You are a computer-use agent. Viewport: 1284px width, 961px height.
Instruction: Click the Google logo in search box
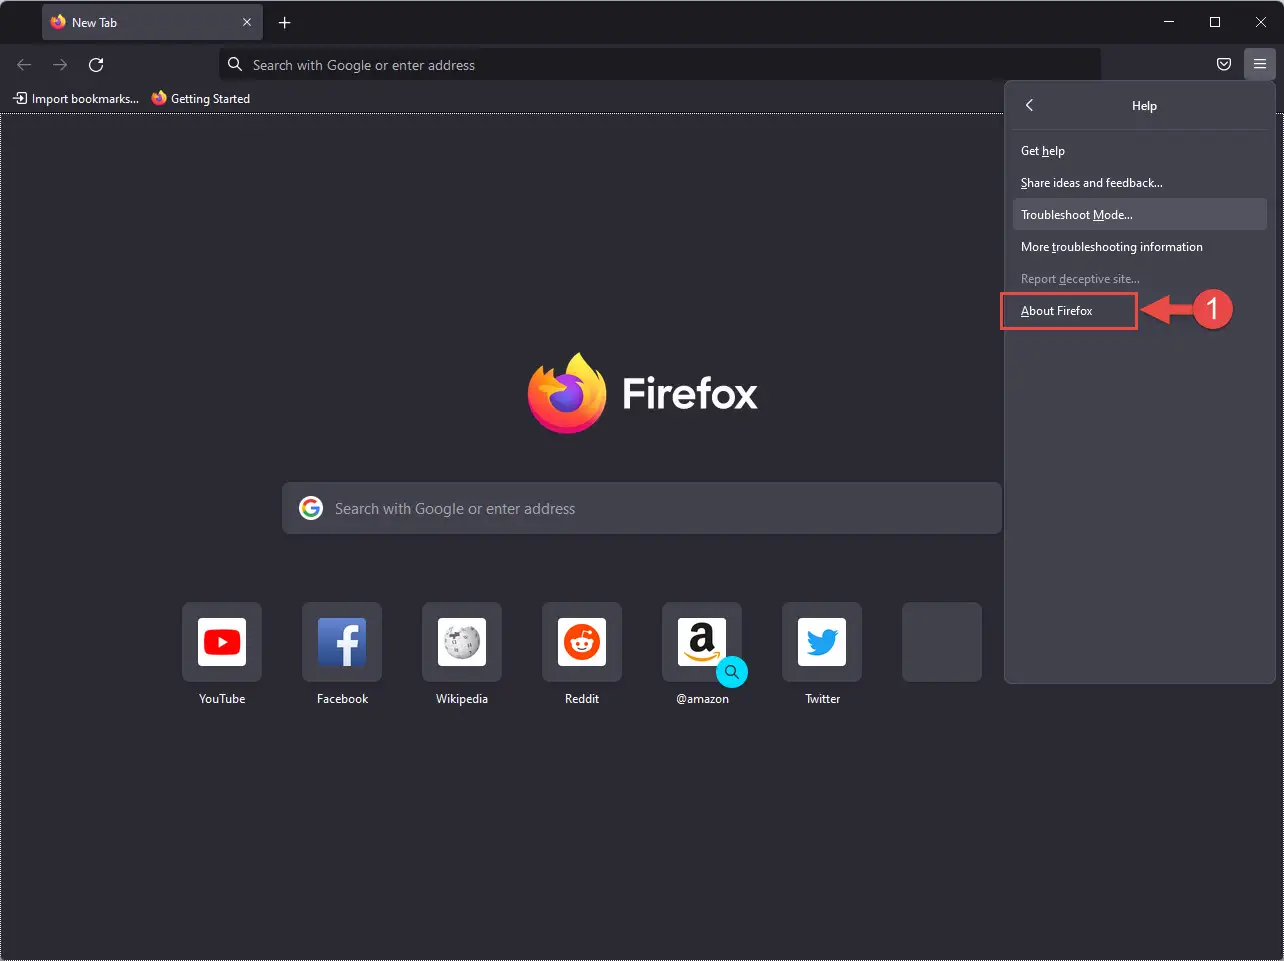point(311,508)
